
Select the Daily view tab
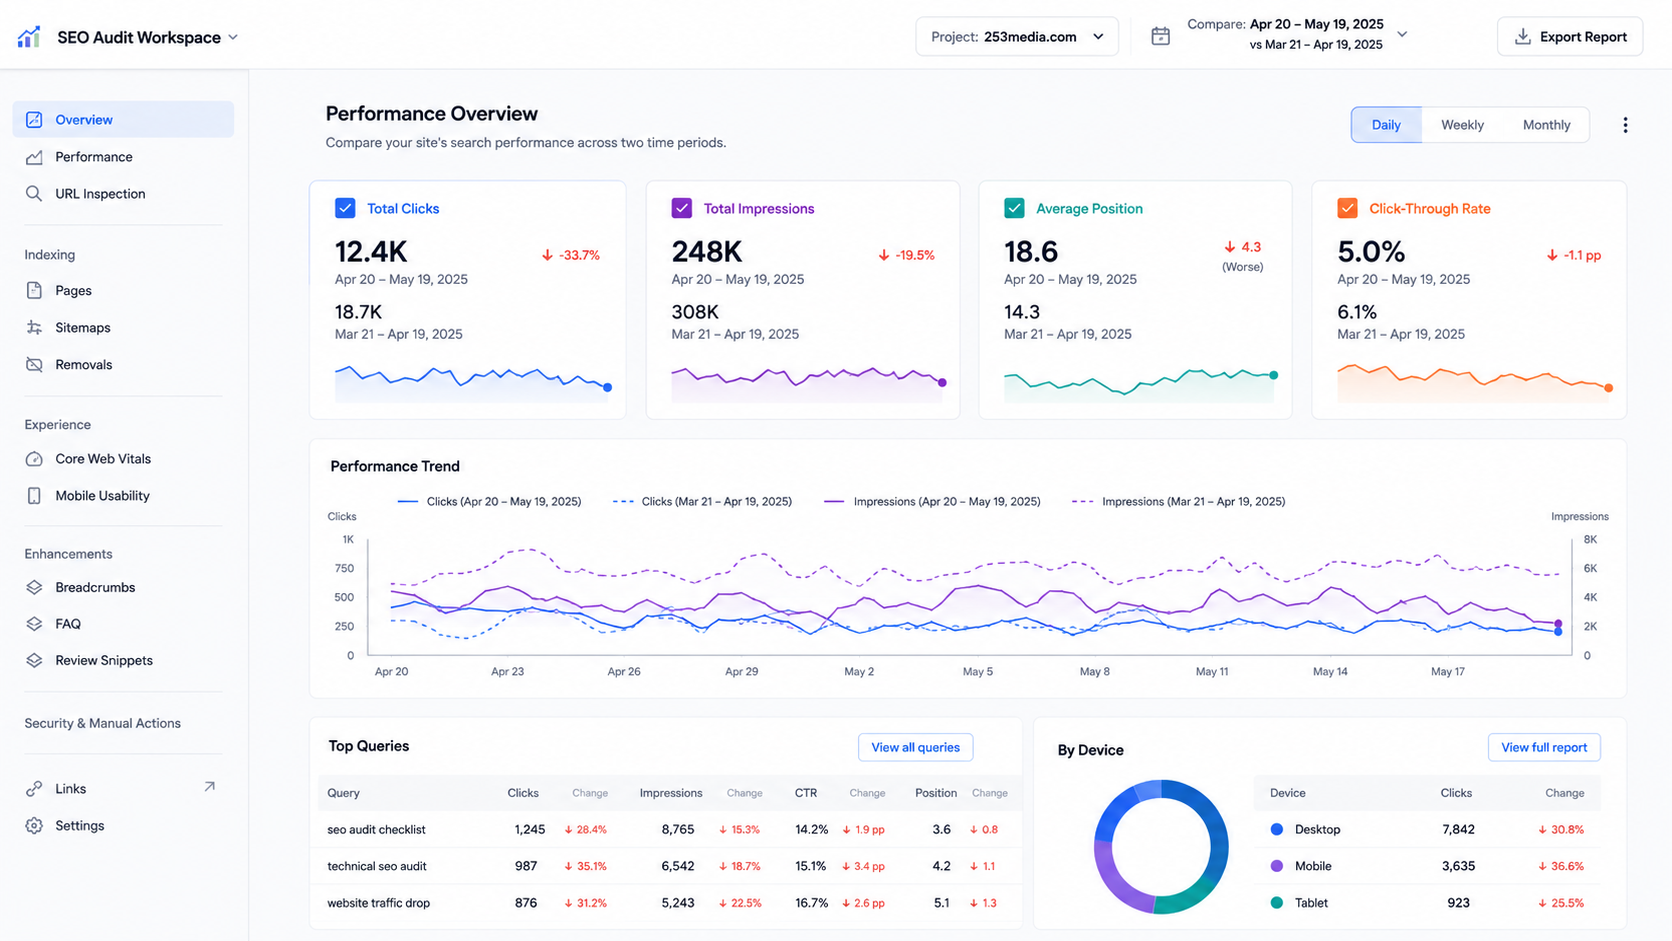pos(1386,125)
